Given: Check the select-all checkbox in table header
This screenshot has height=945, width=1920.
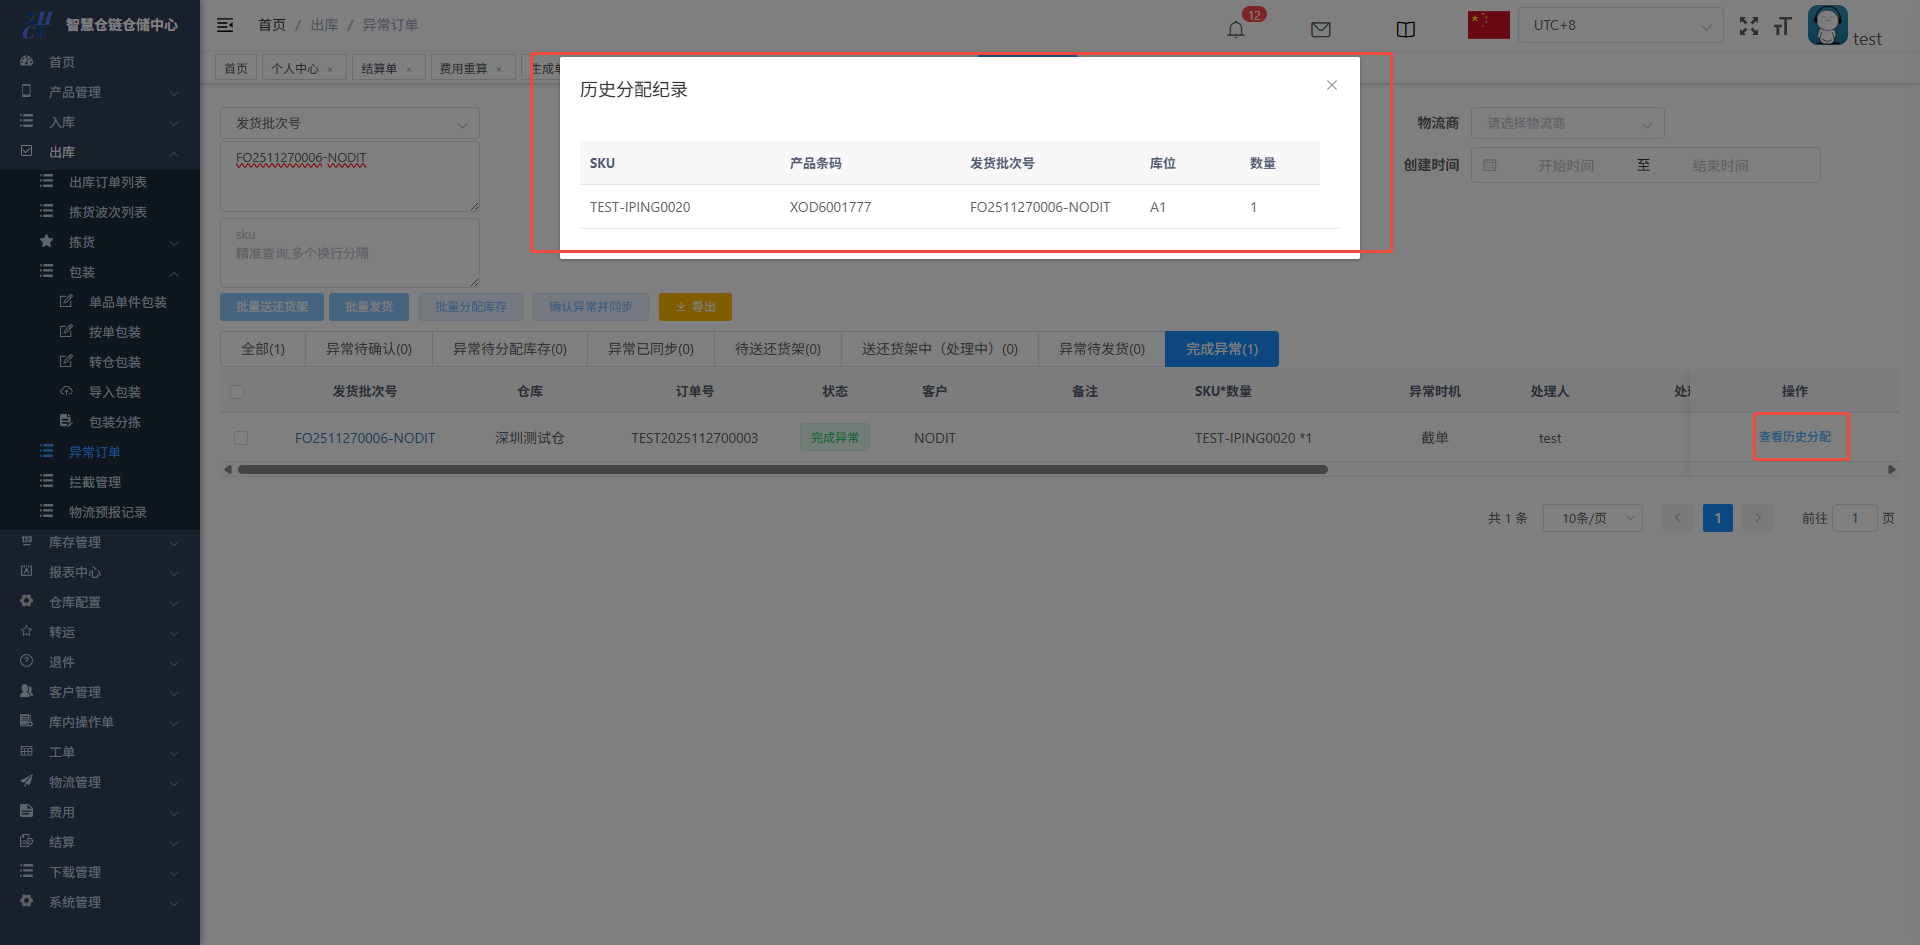Looking at the screenshot, I should pyautogui.click(x=237, y=392).
